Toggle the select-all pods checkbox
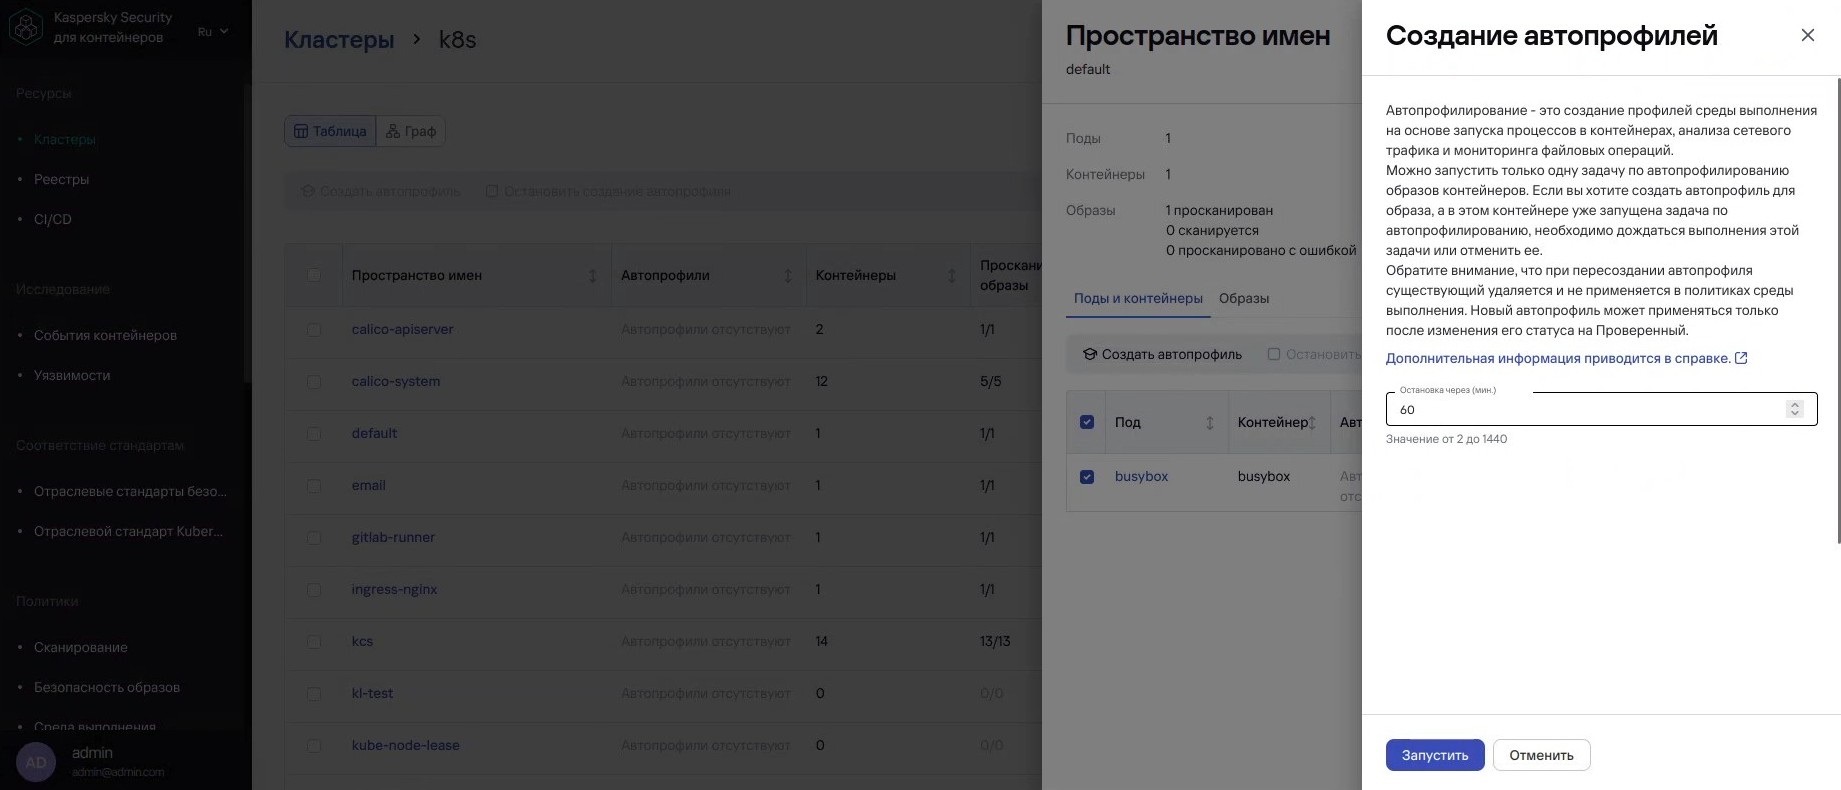The width and height of the screenshot is (1841, 790). pos(1087,422)
